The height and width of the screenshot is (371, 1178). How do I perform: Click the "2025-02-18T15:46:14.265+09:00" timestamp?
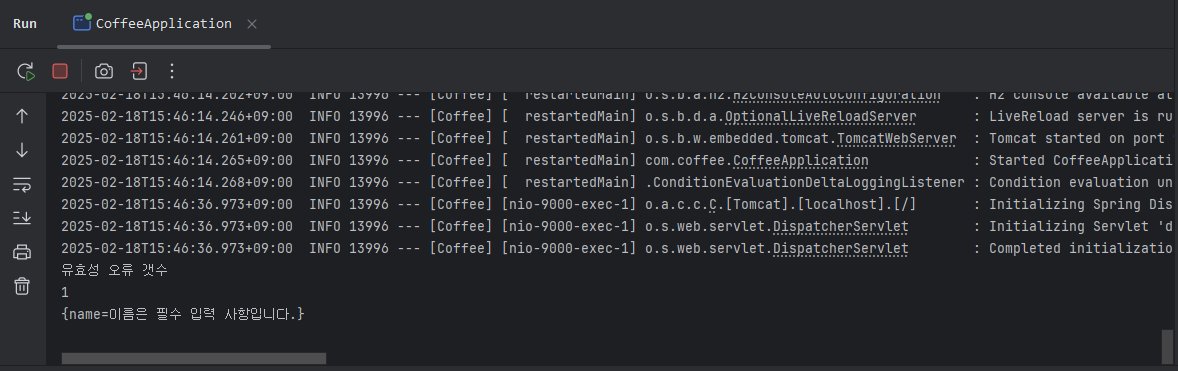(x=177, y=161)
